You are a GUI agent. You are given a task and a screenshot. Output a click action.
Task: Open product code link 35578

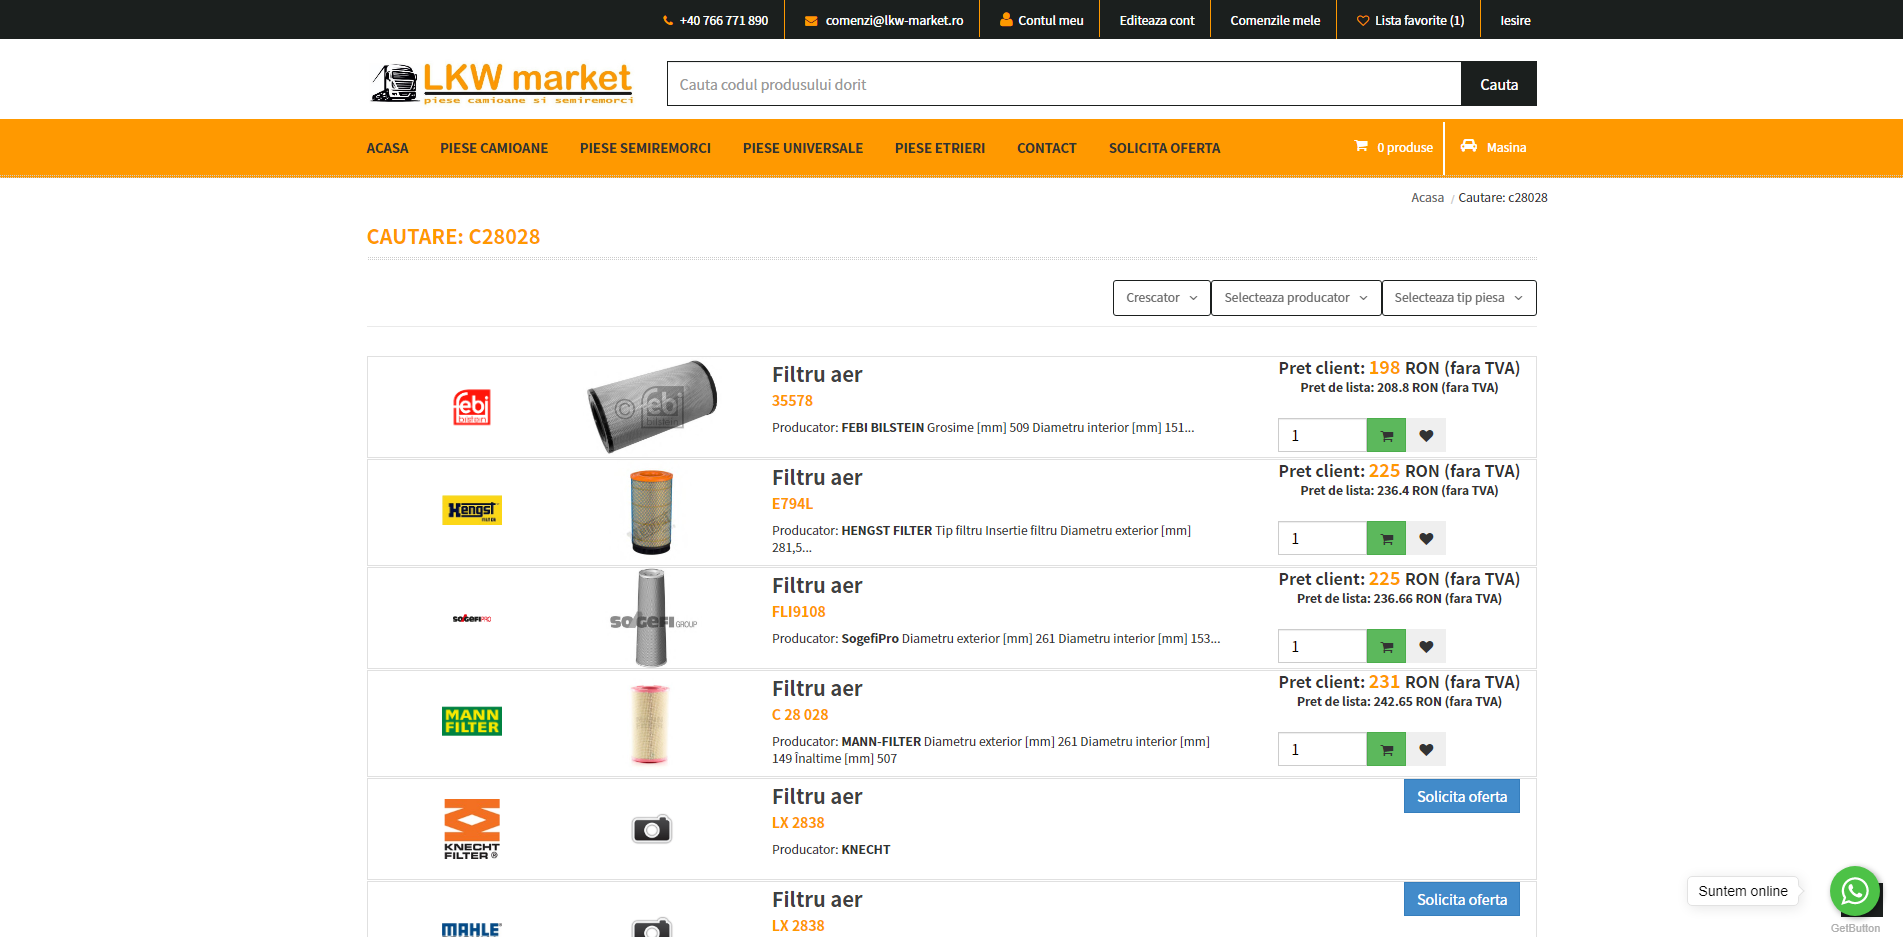(x=792, y=401)
